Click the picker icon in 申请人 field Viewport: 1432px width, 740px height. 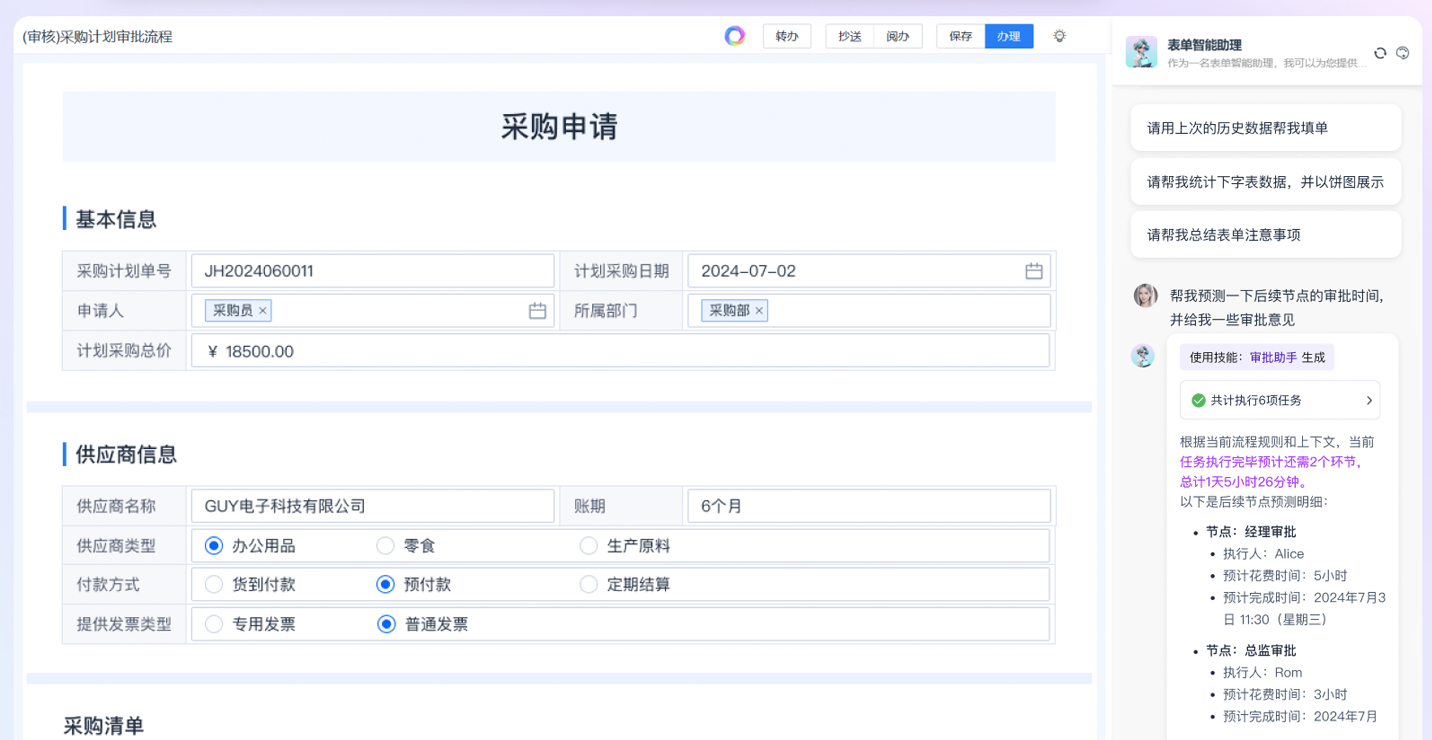[x=537, y=311]
